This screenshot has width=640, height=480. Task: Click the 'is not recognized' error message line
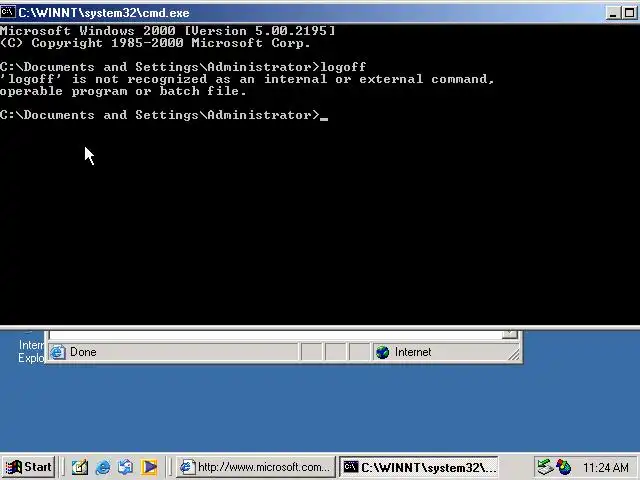point(247,79)
